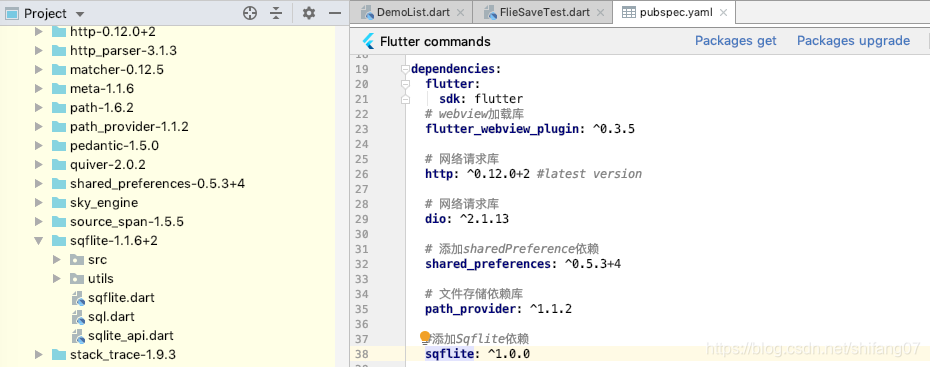Fold the flutter block at line 20

(x=405, y=84)
